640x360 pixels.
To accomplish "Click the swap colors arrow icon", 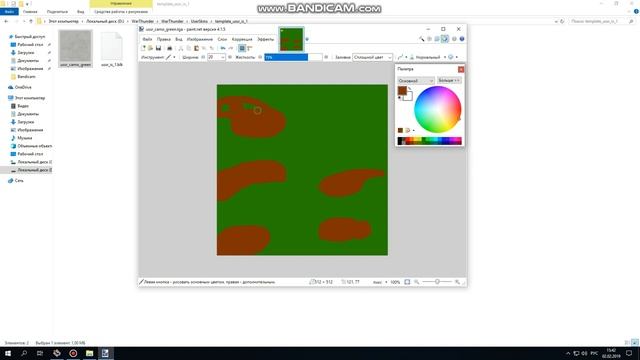I will [x=409, y=88].
